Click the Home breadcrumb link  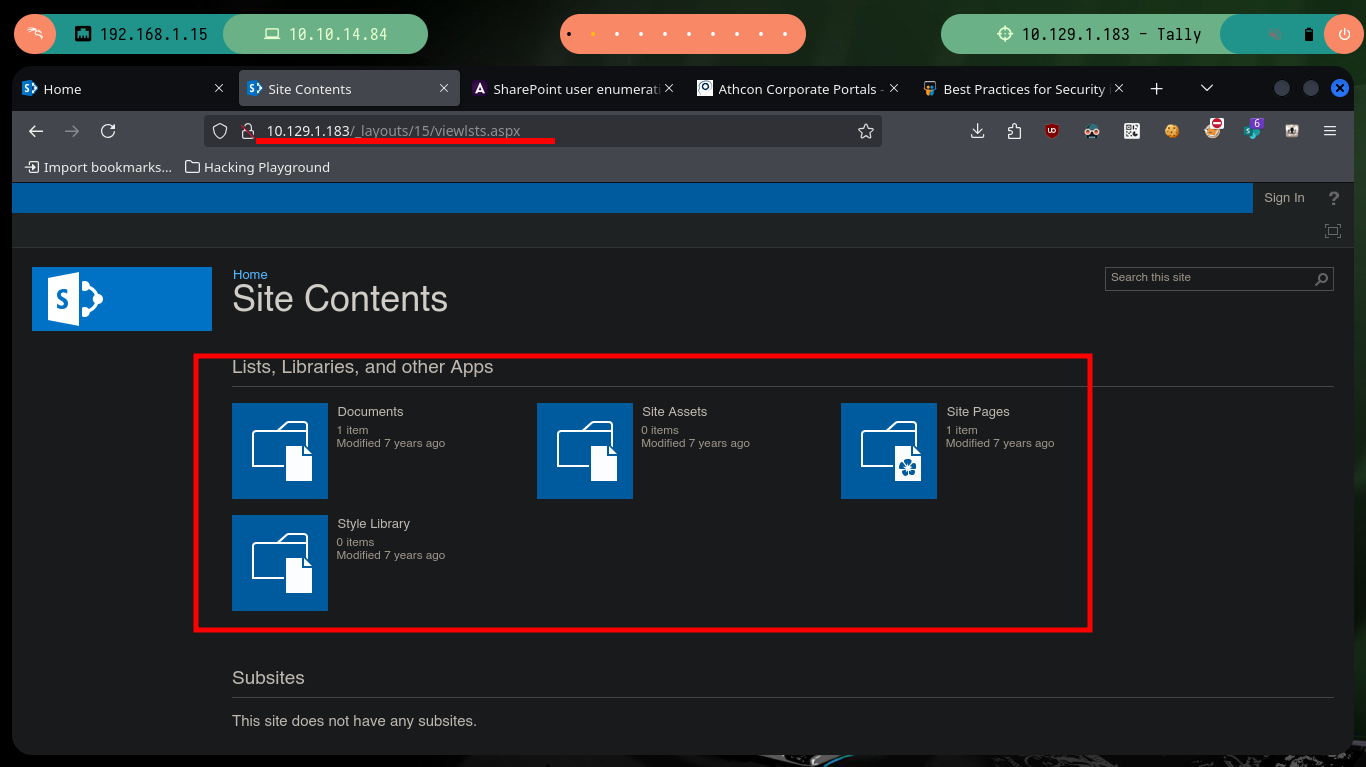250,274
